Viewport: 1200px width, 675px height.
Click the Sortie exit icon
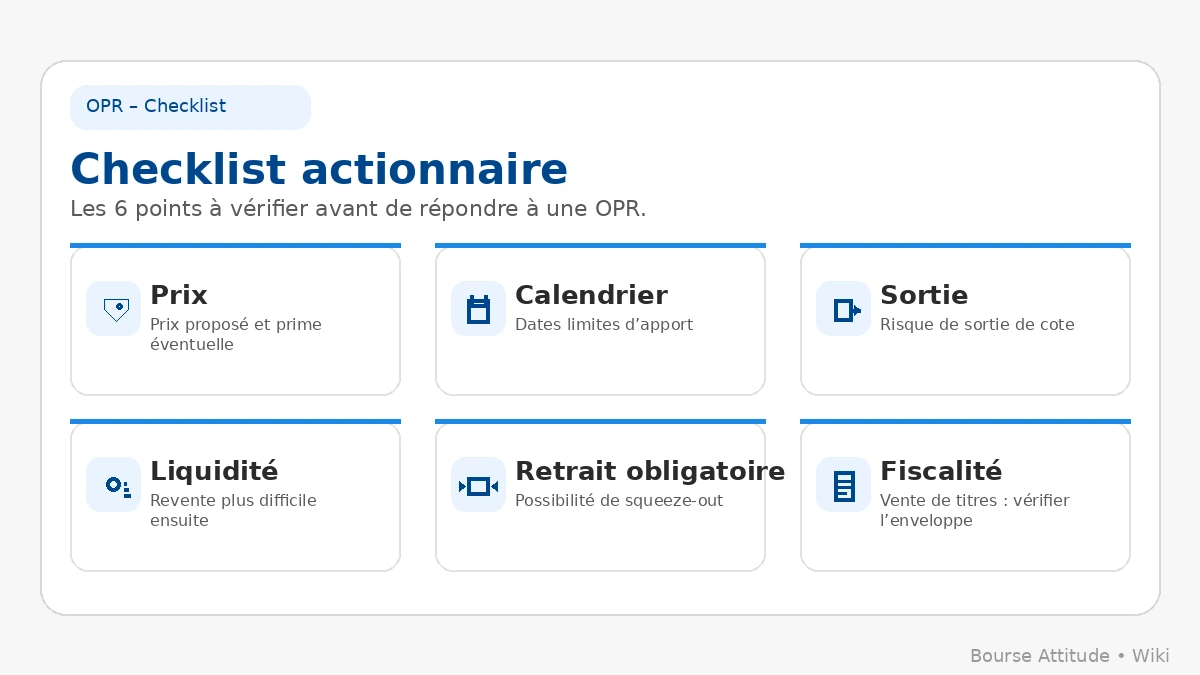click(843, 309)
